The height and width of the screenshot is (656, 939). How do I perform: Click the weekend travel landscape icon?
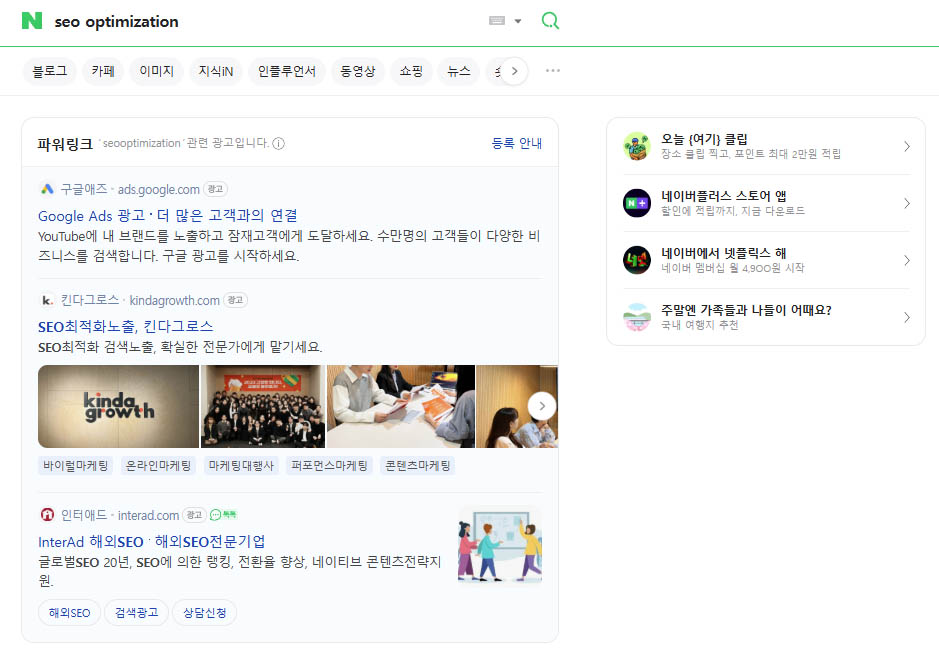tap(637, 317)
